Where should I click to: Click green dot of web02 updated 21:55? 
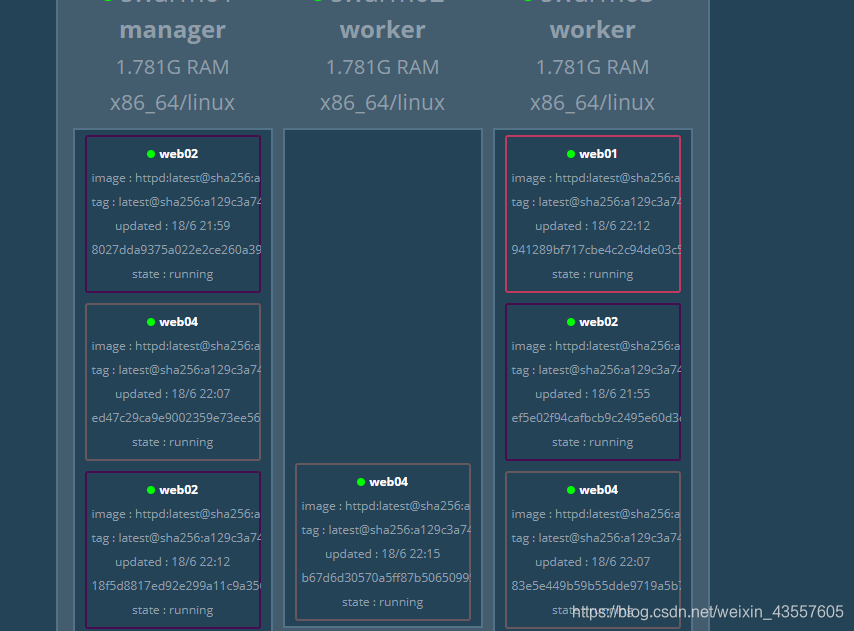[x=571, y=322]
